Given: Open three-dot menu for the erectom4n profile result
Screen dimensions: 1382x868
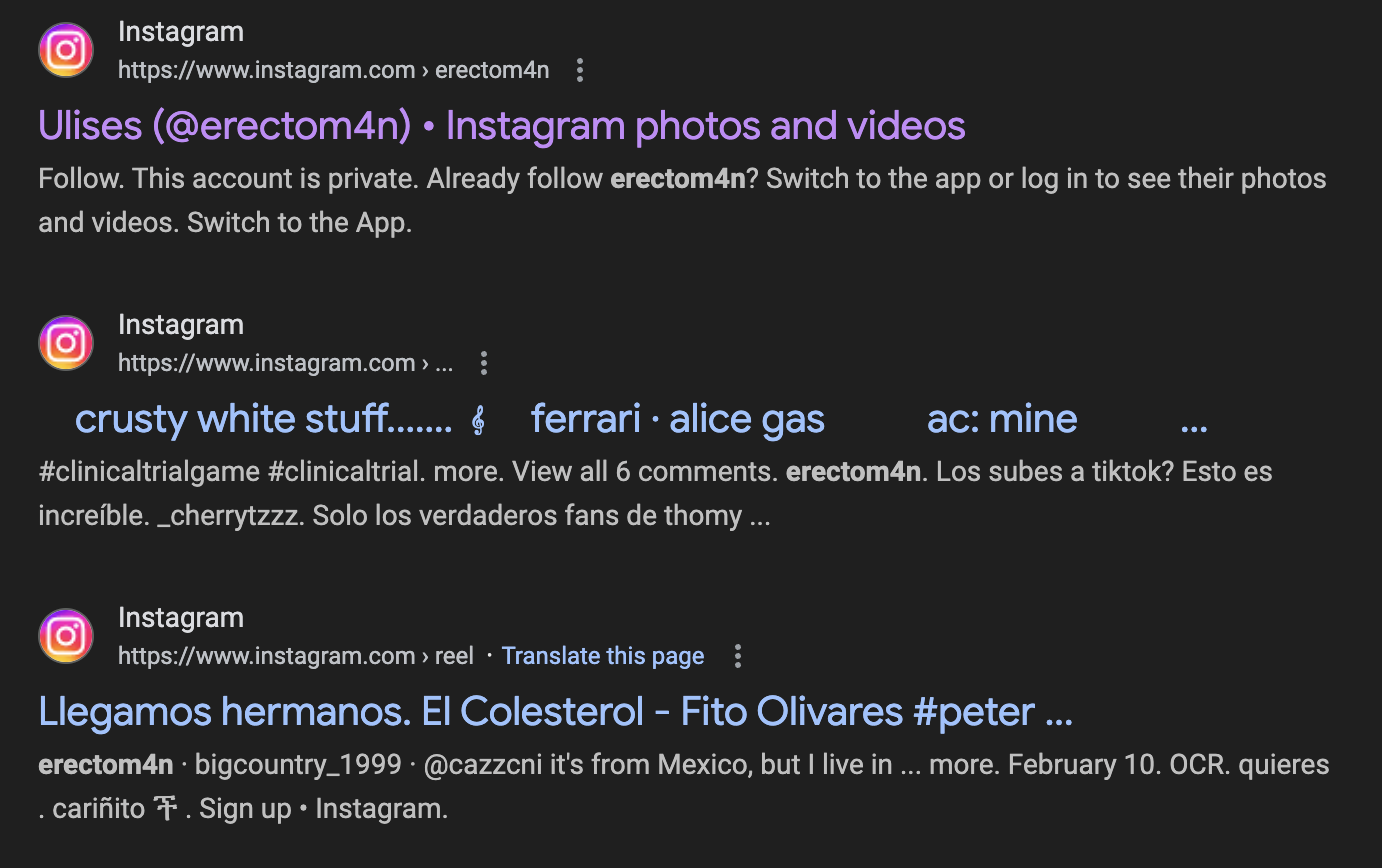Looking at the screenshot, I should click(x=580, y=70).
